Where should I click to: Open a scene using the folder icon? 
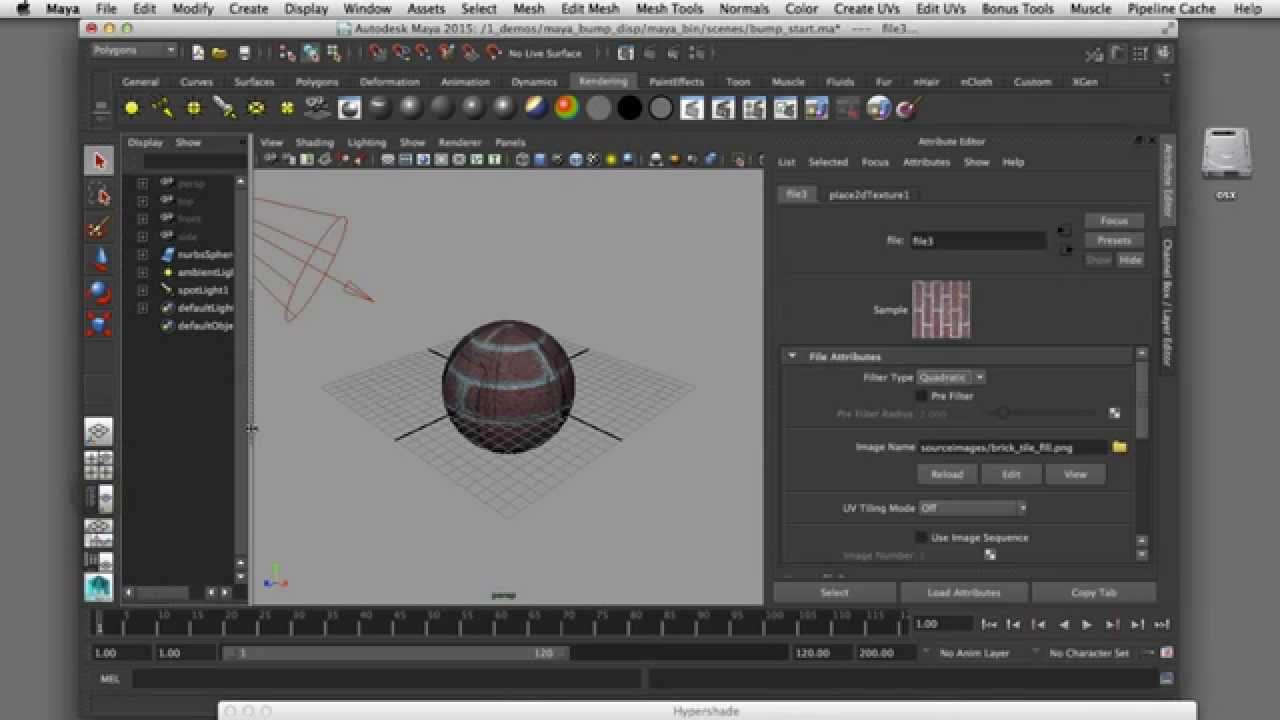[220, 53]
